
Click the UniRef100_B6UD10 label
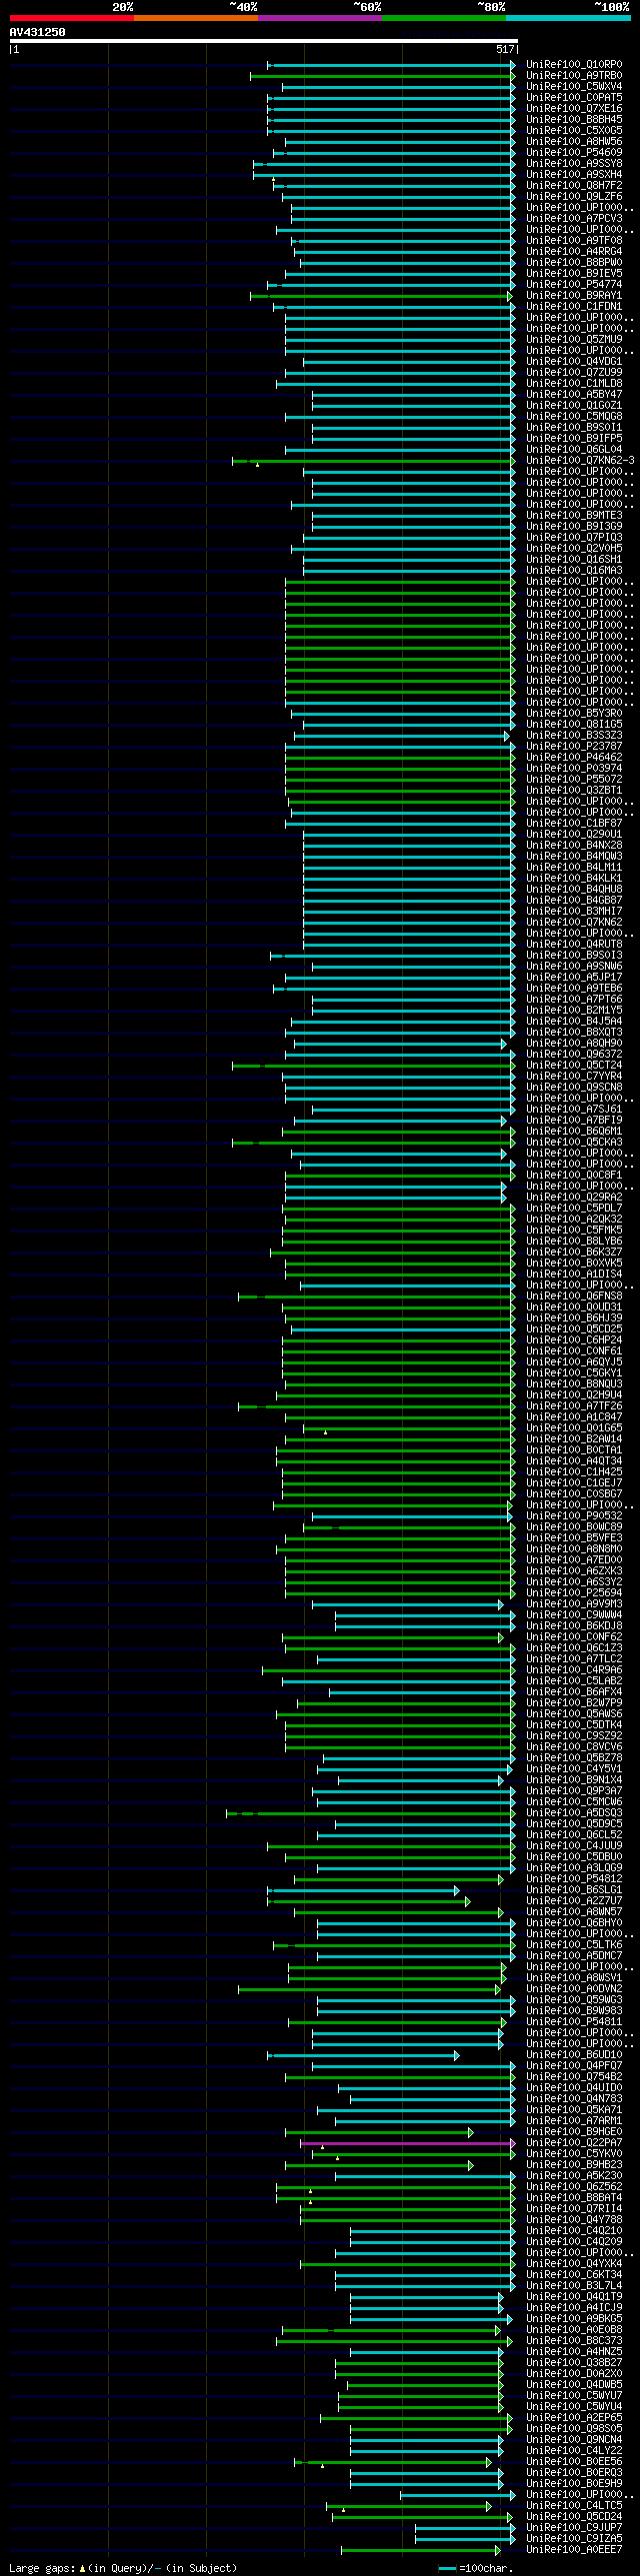(574, 2056)
